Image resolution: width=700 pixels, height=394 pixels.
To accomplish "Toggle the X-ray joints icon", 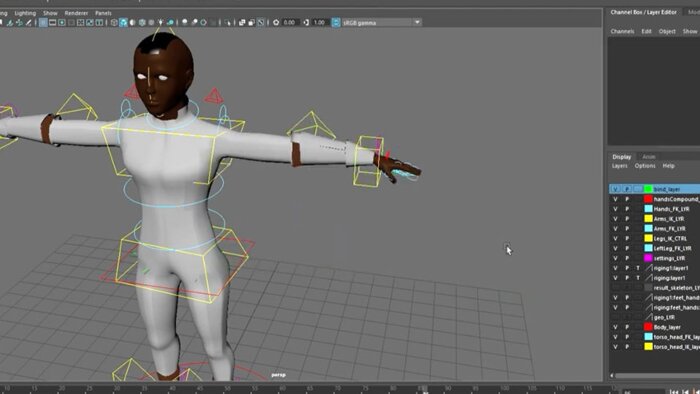I will coord(261,22).
